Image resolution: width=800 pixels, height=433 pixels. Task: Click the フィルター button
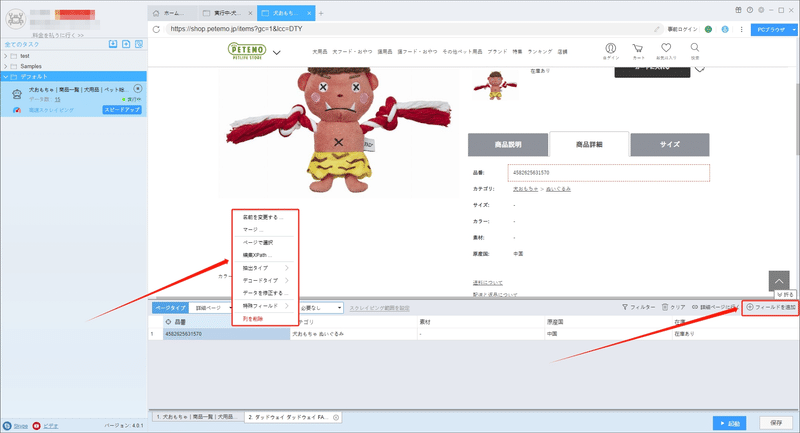[x=638, y=308]
